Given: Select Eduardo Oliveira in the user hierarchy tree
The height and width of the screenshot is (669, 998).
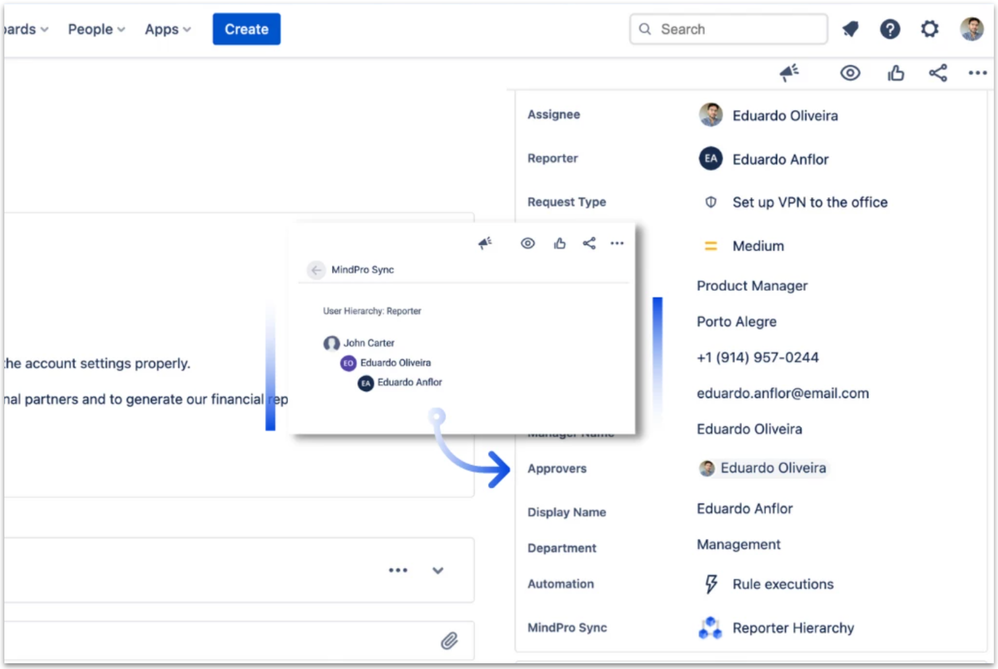Looking at the screenshot, I should (395, 363).
